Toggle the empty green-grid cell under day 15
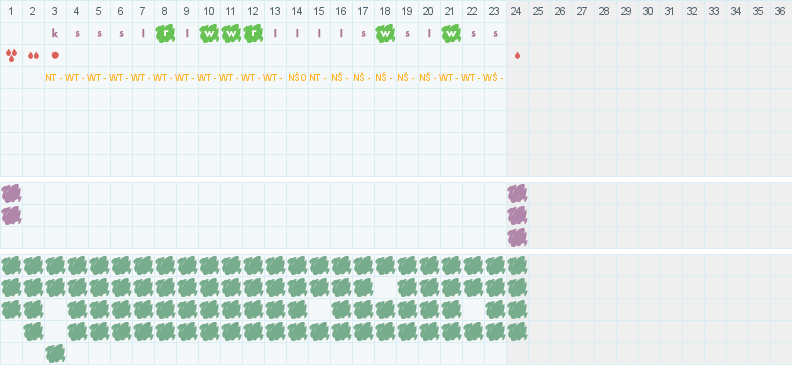Image resolution: width=792 pixels, height=365 pixels. pyautogui.click(x=319, y=309)
